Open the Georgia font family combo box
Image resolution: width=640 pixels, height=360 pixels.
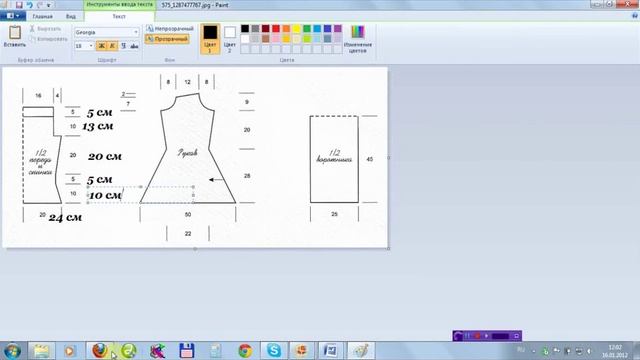pos(107,32)
